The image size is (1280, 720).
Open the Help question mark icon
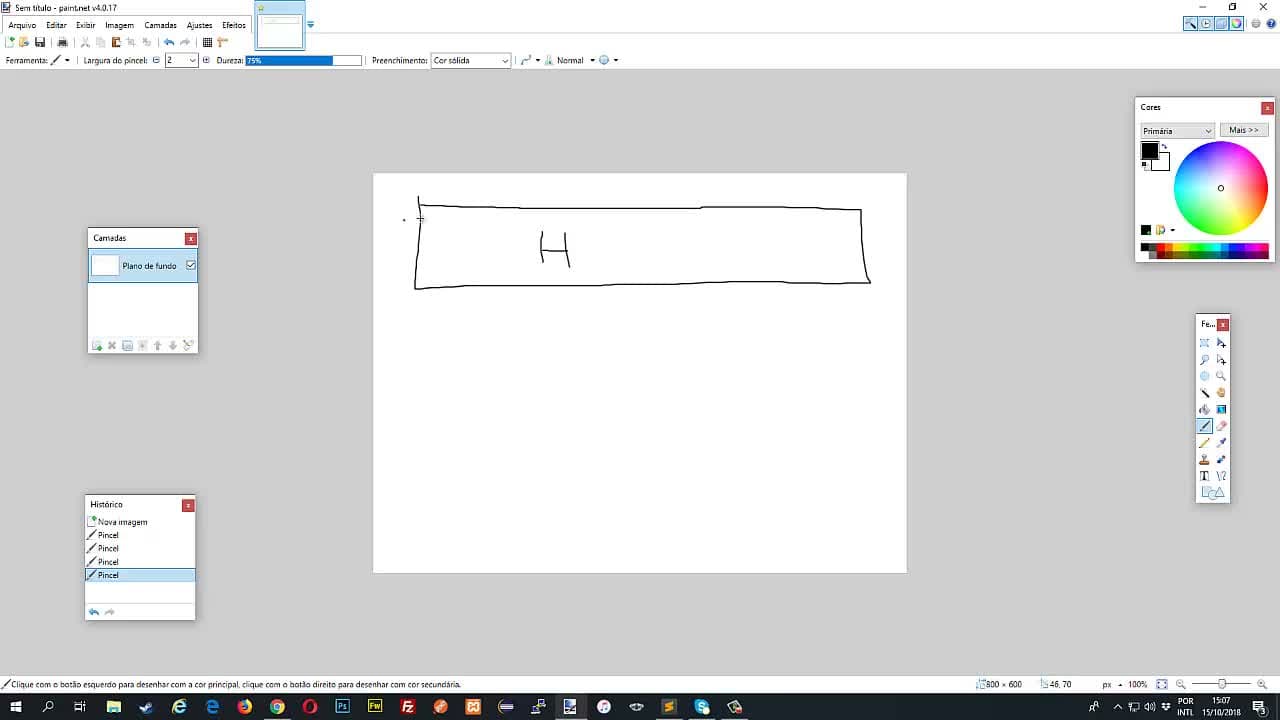(x=1271, y=24)
